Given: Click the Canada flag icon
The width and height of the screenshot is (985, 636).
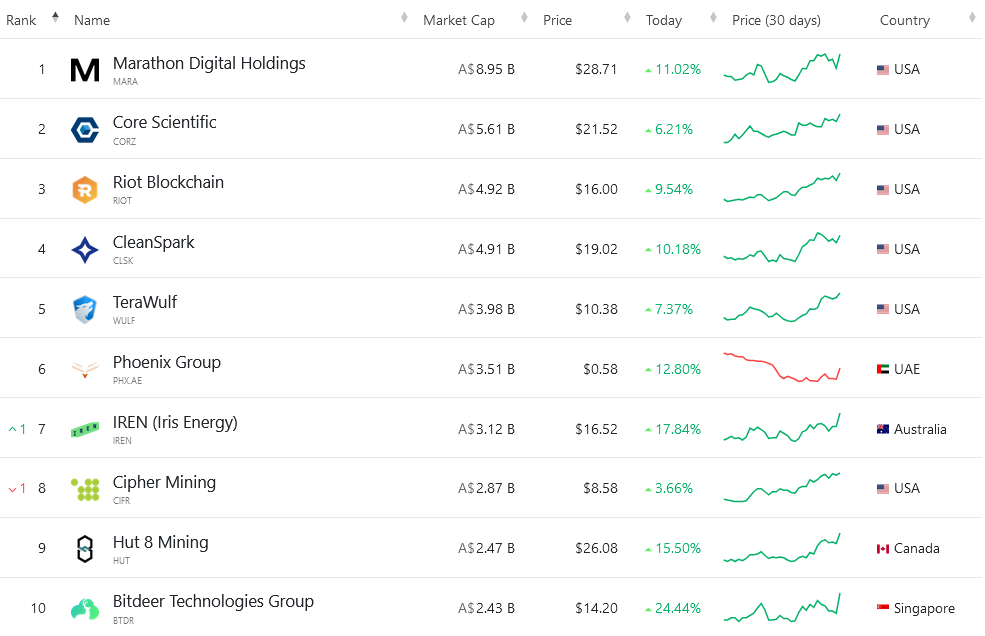Looking at the screenshot, I should [883, 549].
